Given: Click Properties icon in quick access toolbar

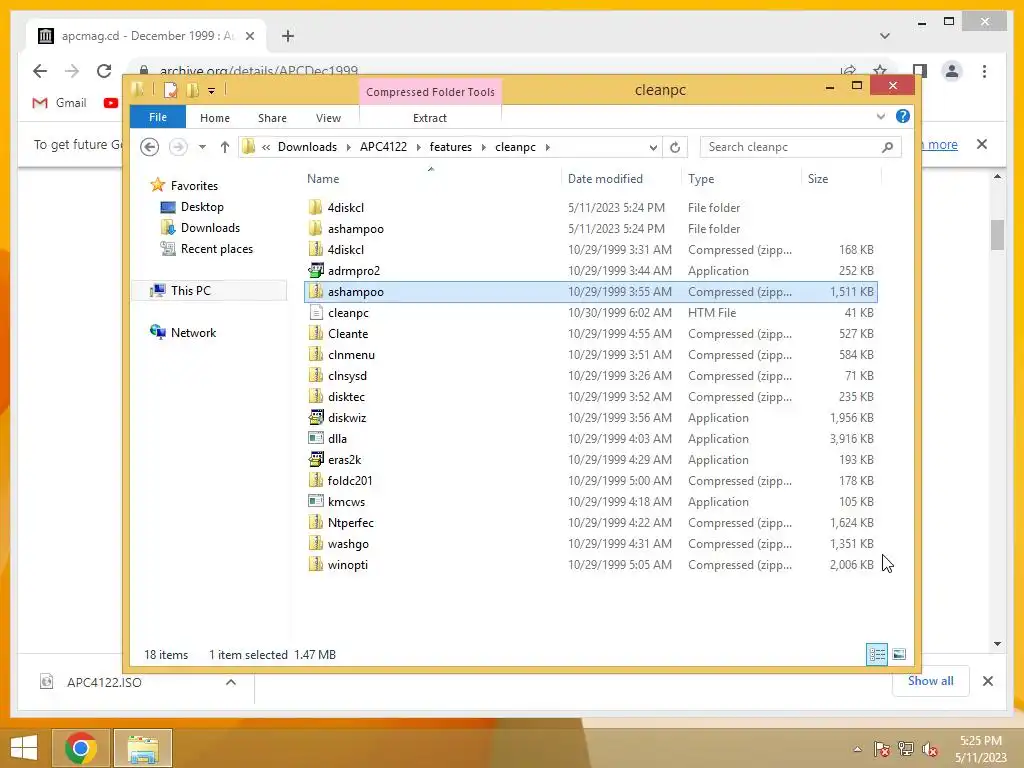Looking at the screenshot, I should point(170,90).
